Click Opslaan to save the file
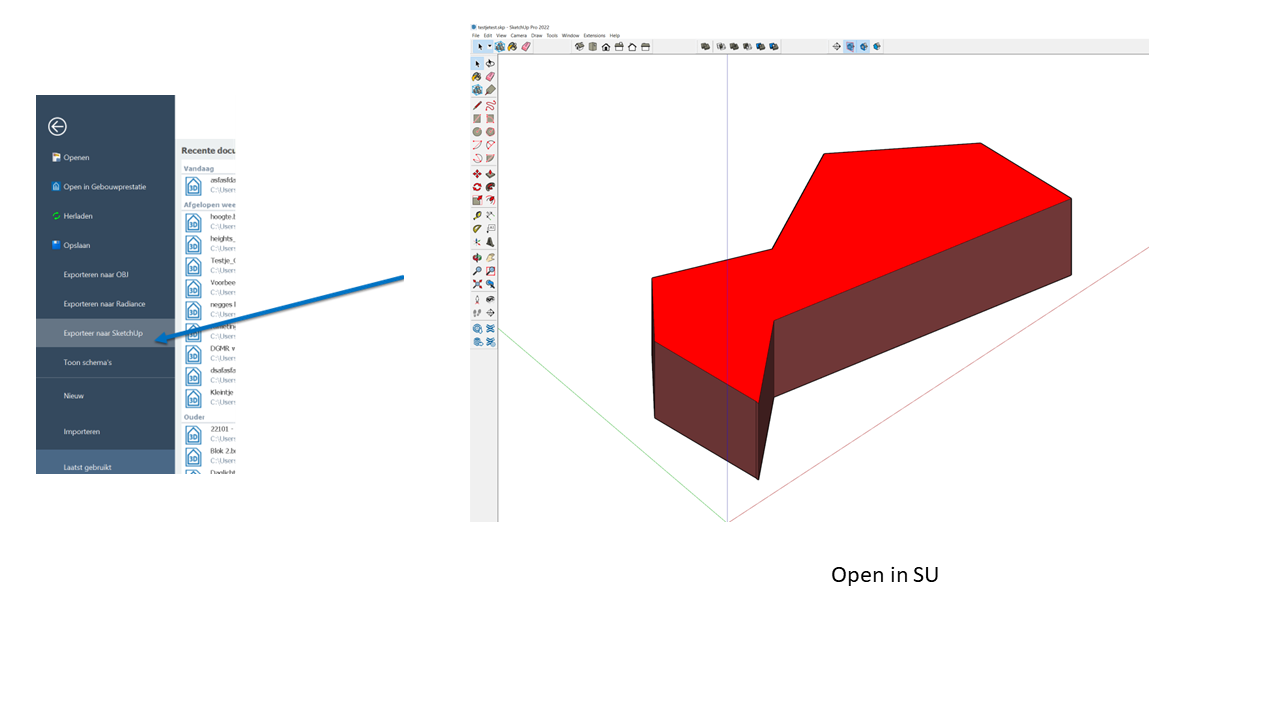Image resolution: width=1280 pixels, height=720 pixels. tap(77, 245)
